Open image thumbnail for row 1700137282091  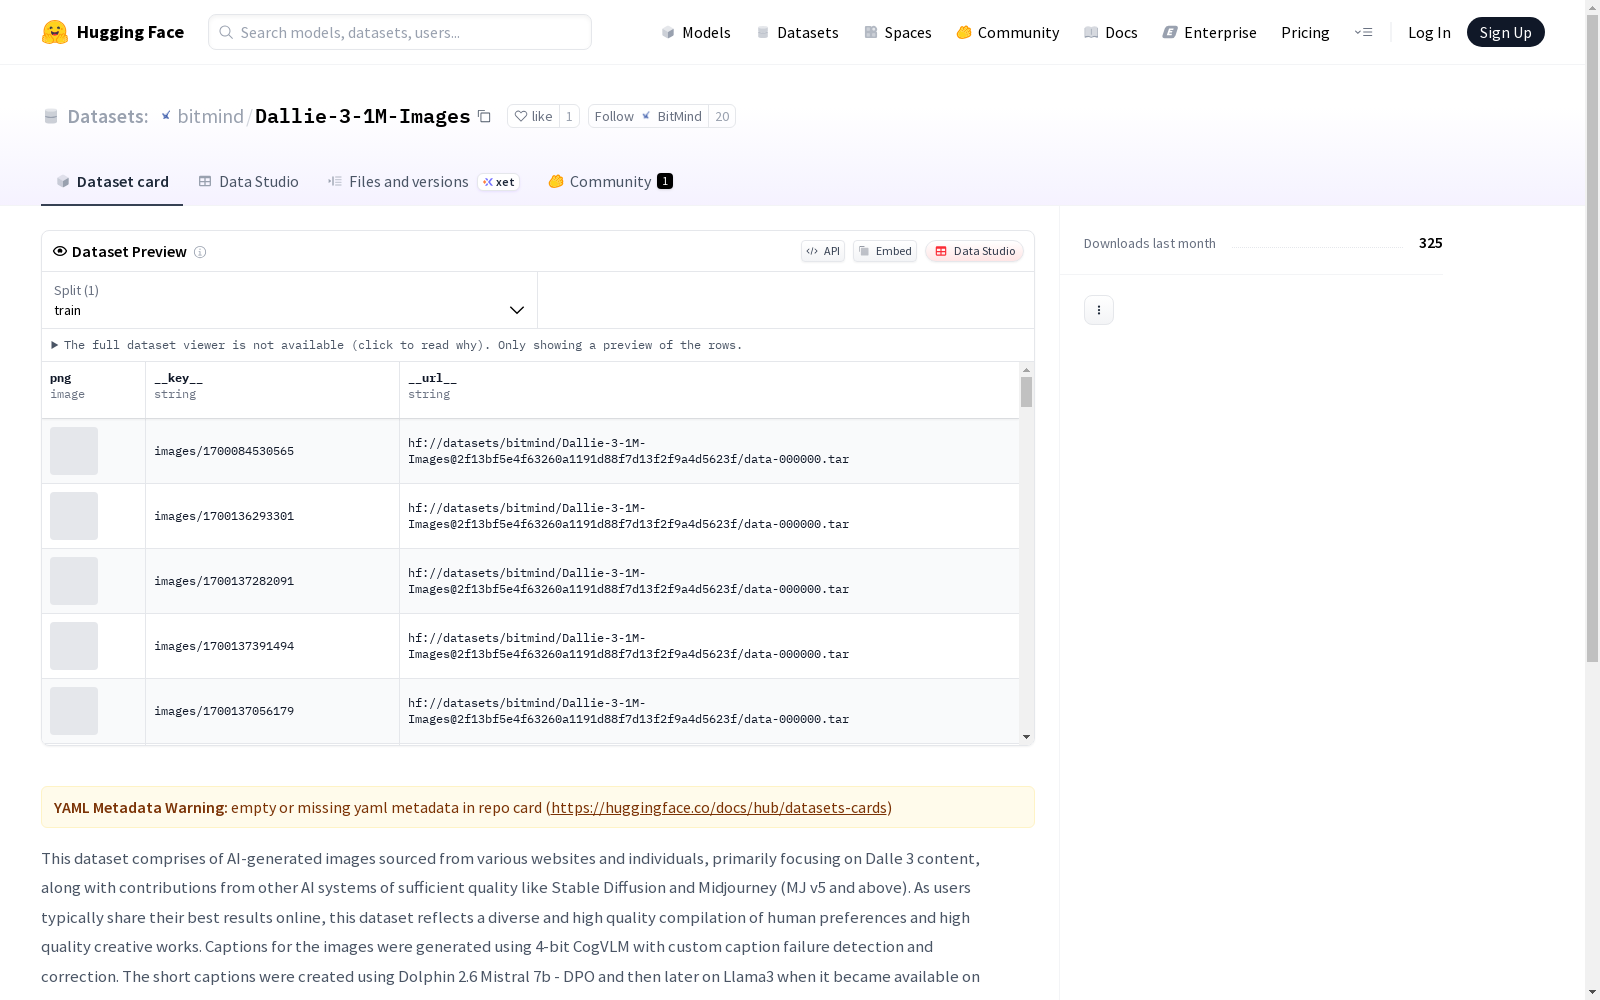pos(74,581)
